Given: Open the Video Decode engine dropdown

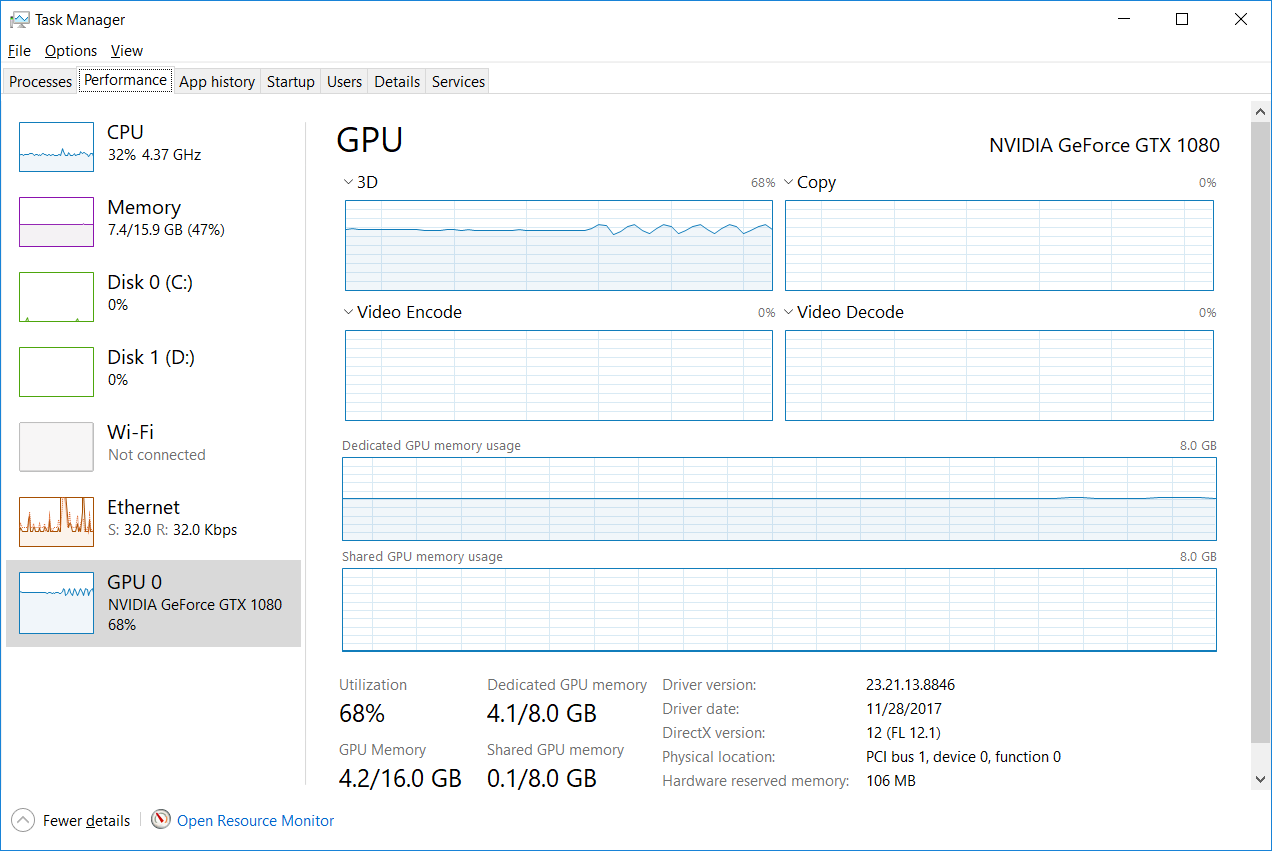Looking at the screenshot, I should 788,312.
